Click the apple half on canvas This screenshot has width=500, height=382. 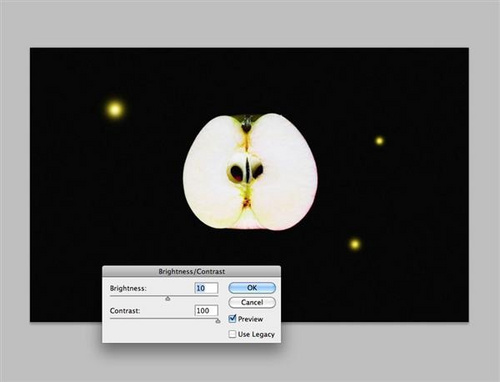pyautogui.click(x=250, y=172)
